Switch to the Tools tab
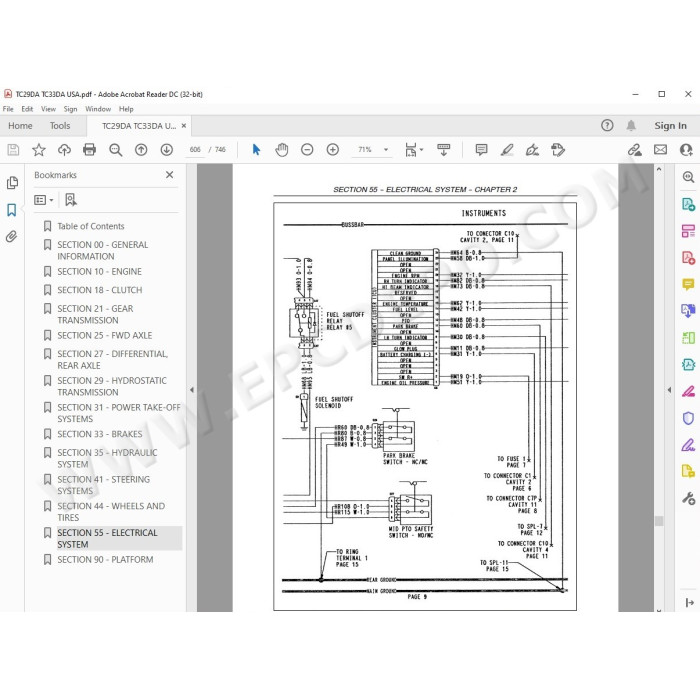700x700 pixels. point(60,126)
